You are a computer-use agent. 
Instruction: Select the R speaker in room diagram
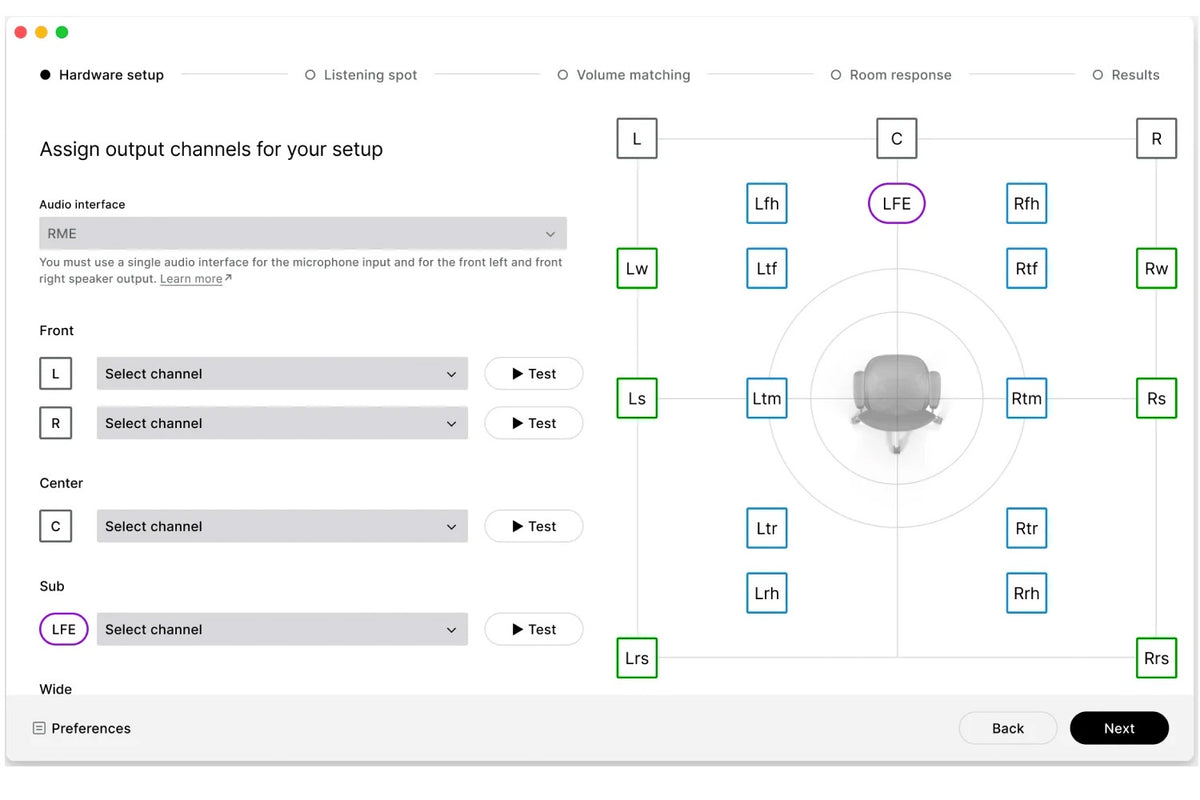coord(1157,139)
